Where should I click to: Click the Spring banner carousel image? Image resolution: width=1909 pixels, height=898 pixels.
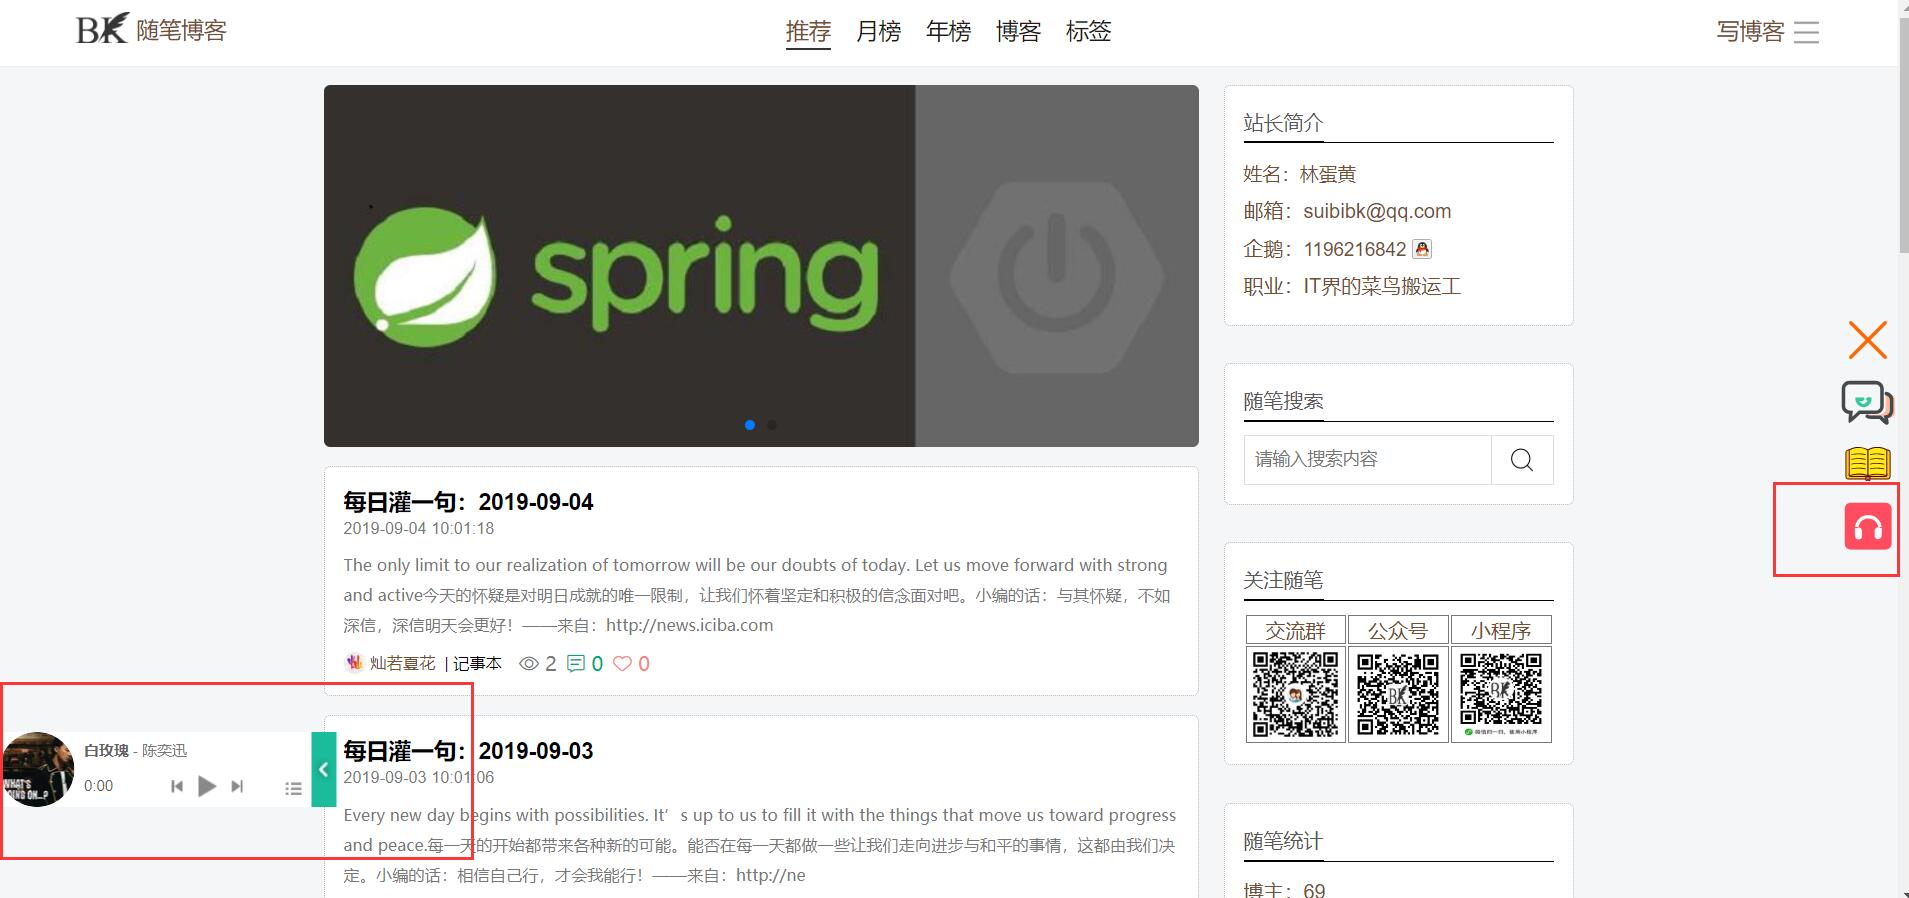point(761,266)
